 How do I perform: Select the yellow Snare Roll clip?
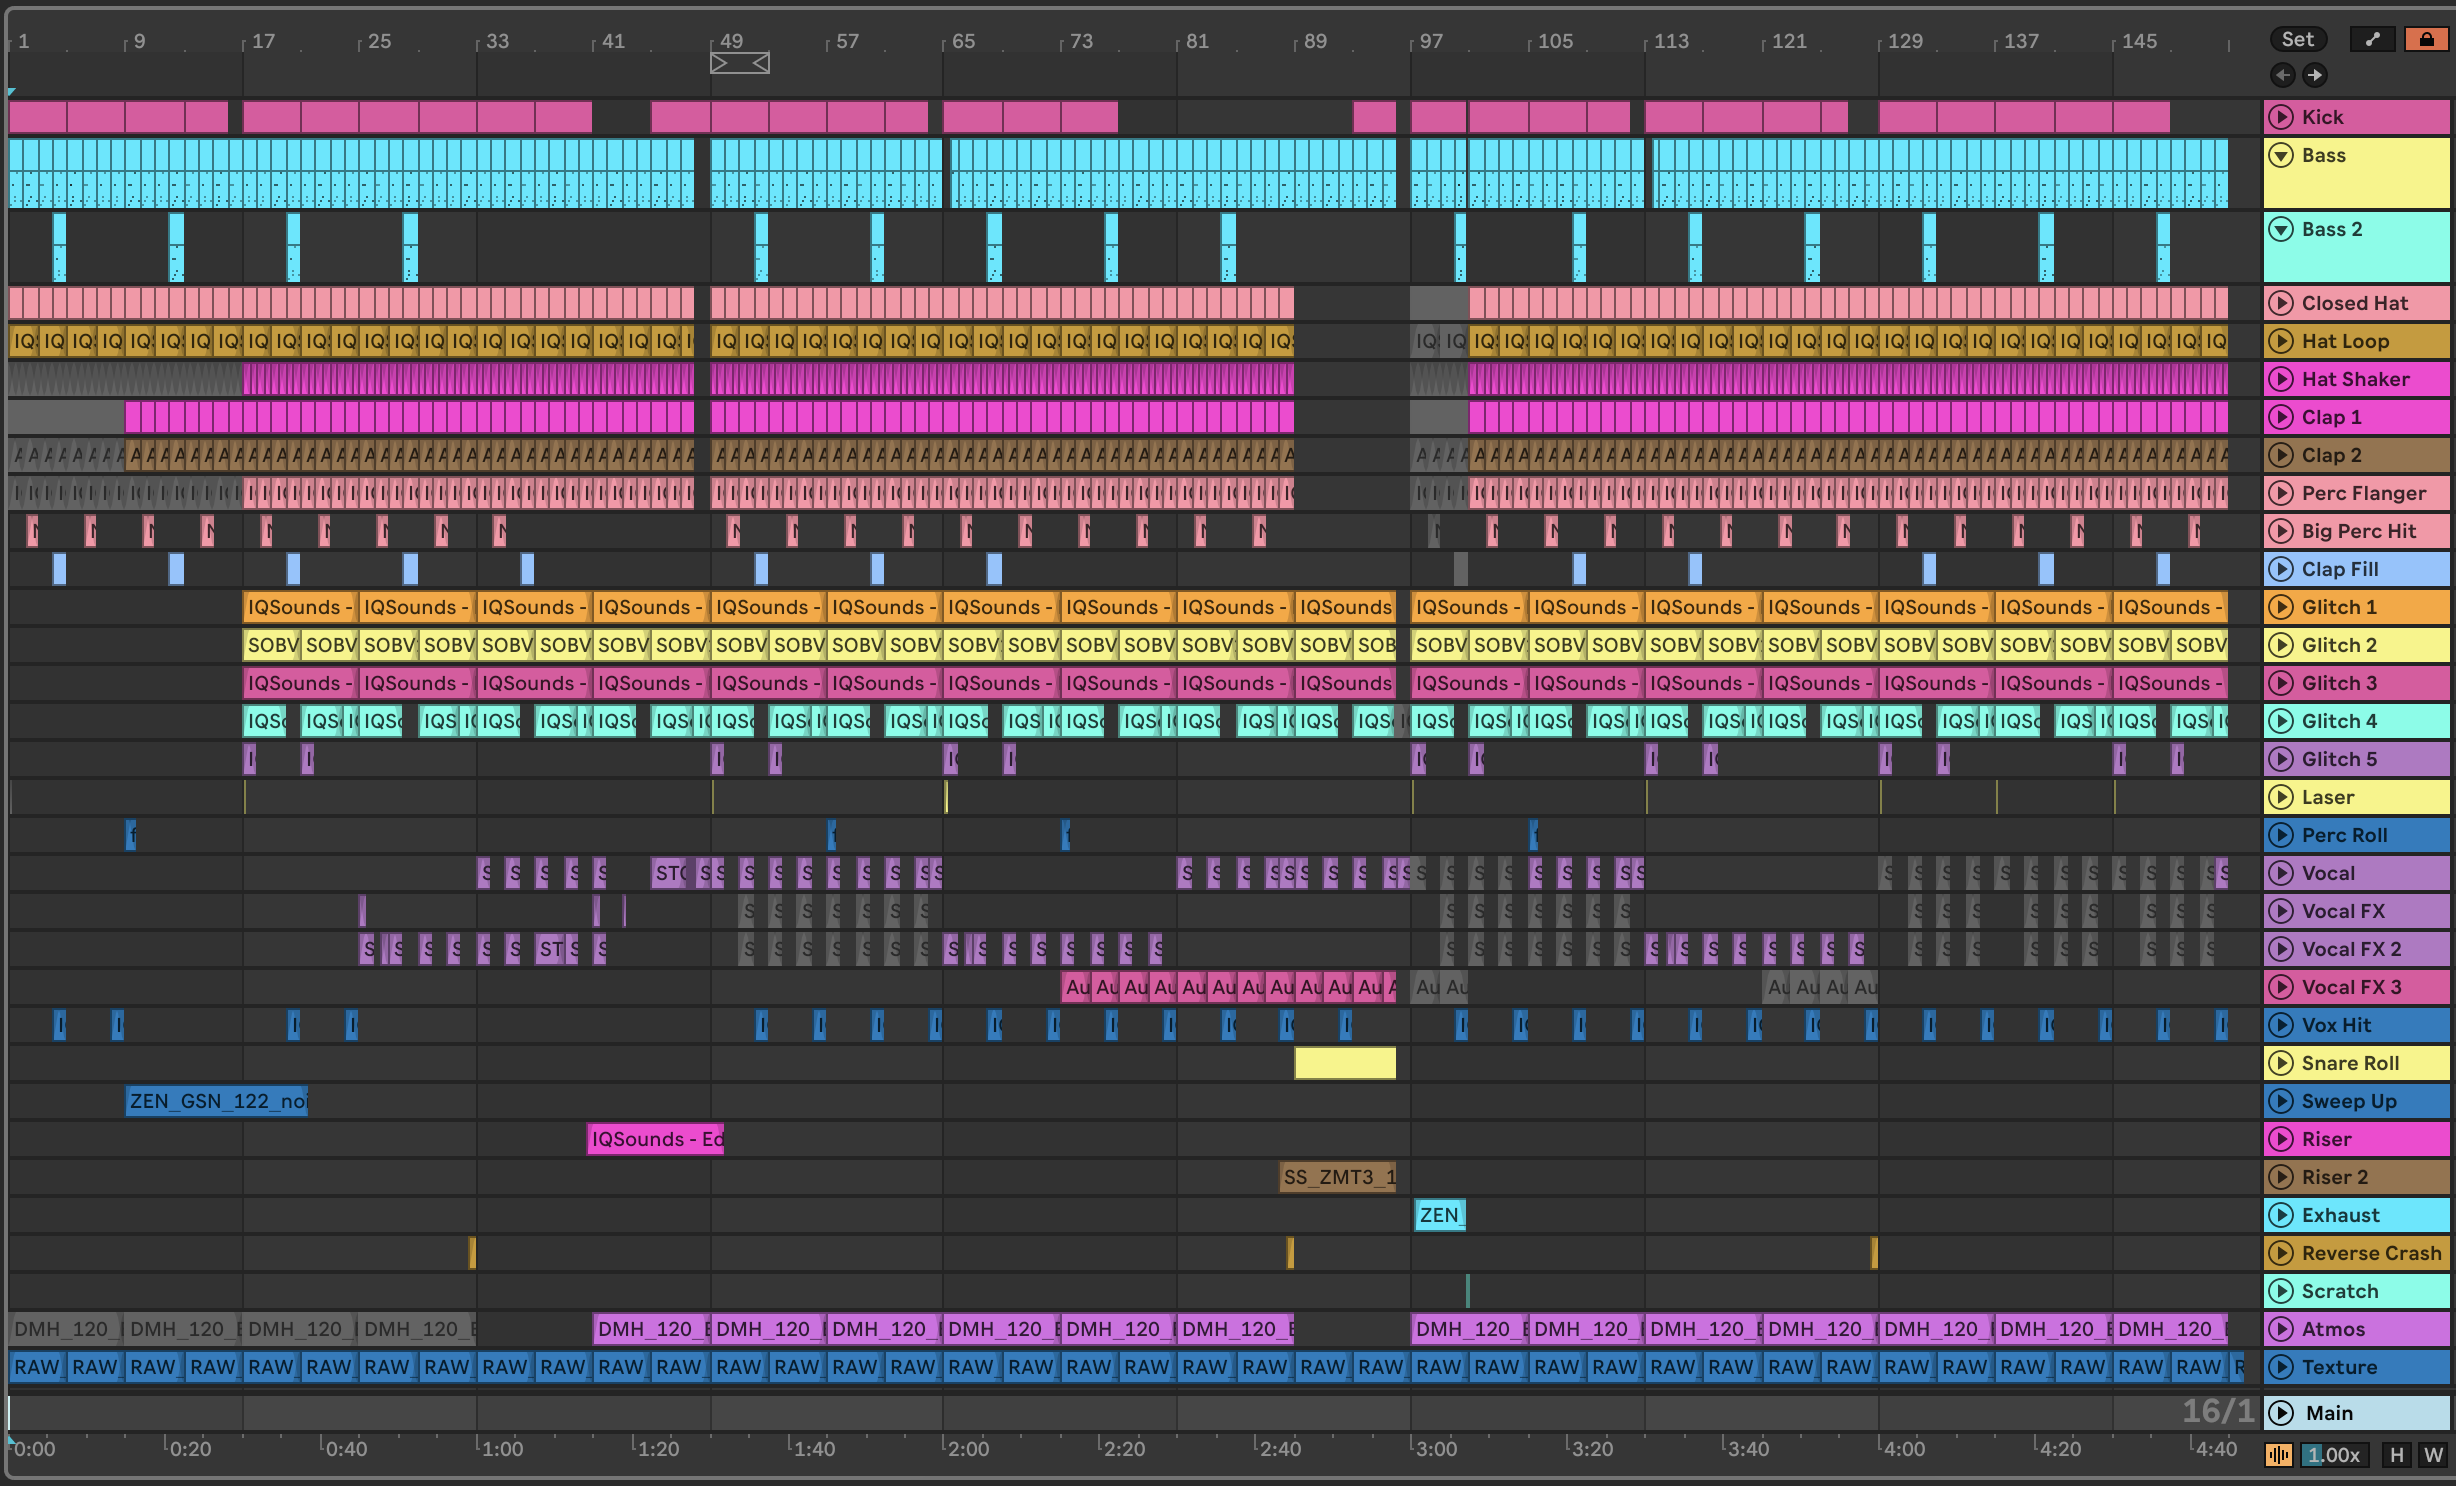(1345, 1063)
